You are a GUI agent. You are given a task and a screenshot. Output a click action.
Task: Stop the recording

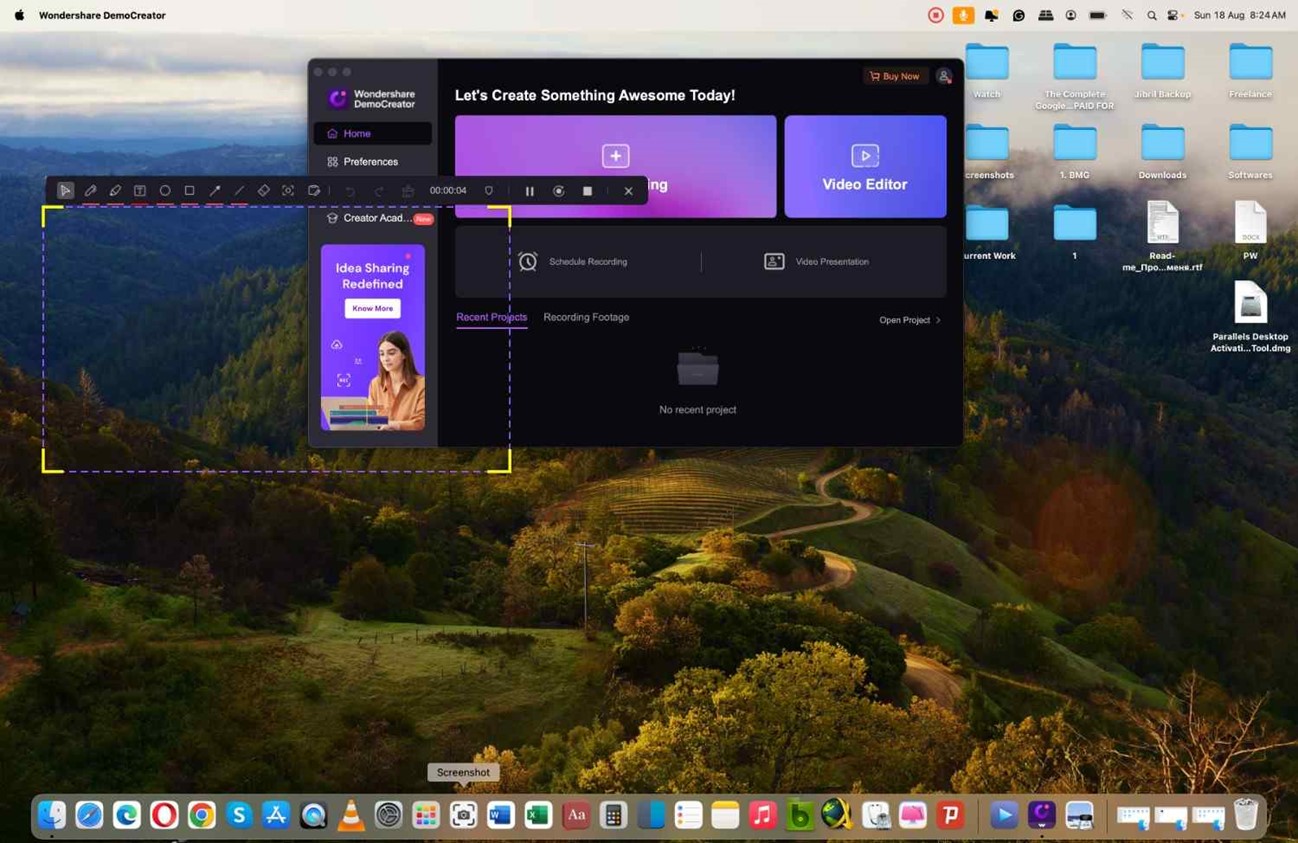(588, 191)
